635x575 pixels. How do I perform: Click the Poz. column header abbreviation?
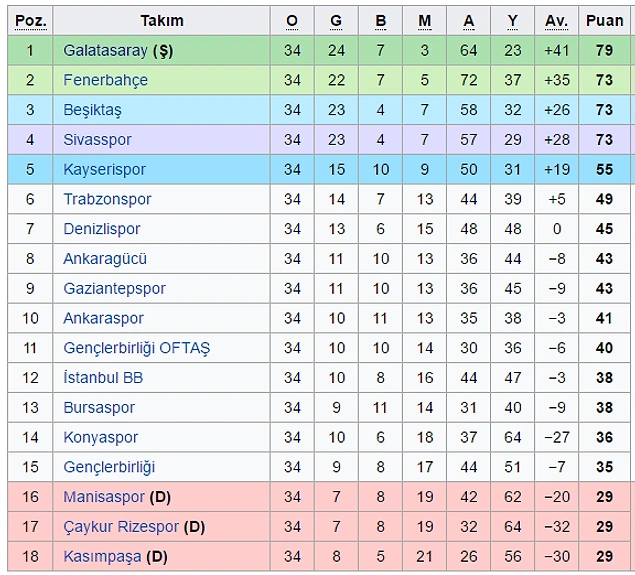tap(31, 21)
